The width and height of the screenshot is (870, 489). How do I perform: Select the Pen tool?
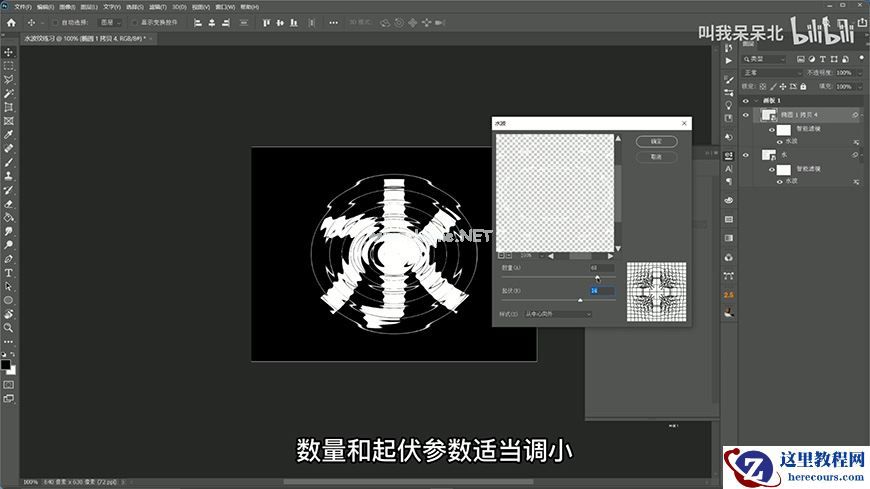[8, 259]
